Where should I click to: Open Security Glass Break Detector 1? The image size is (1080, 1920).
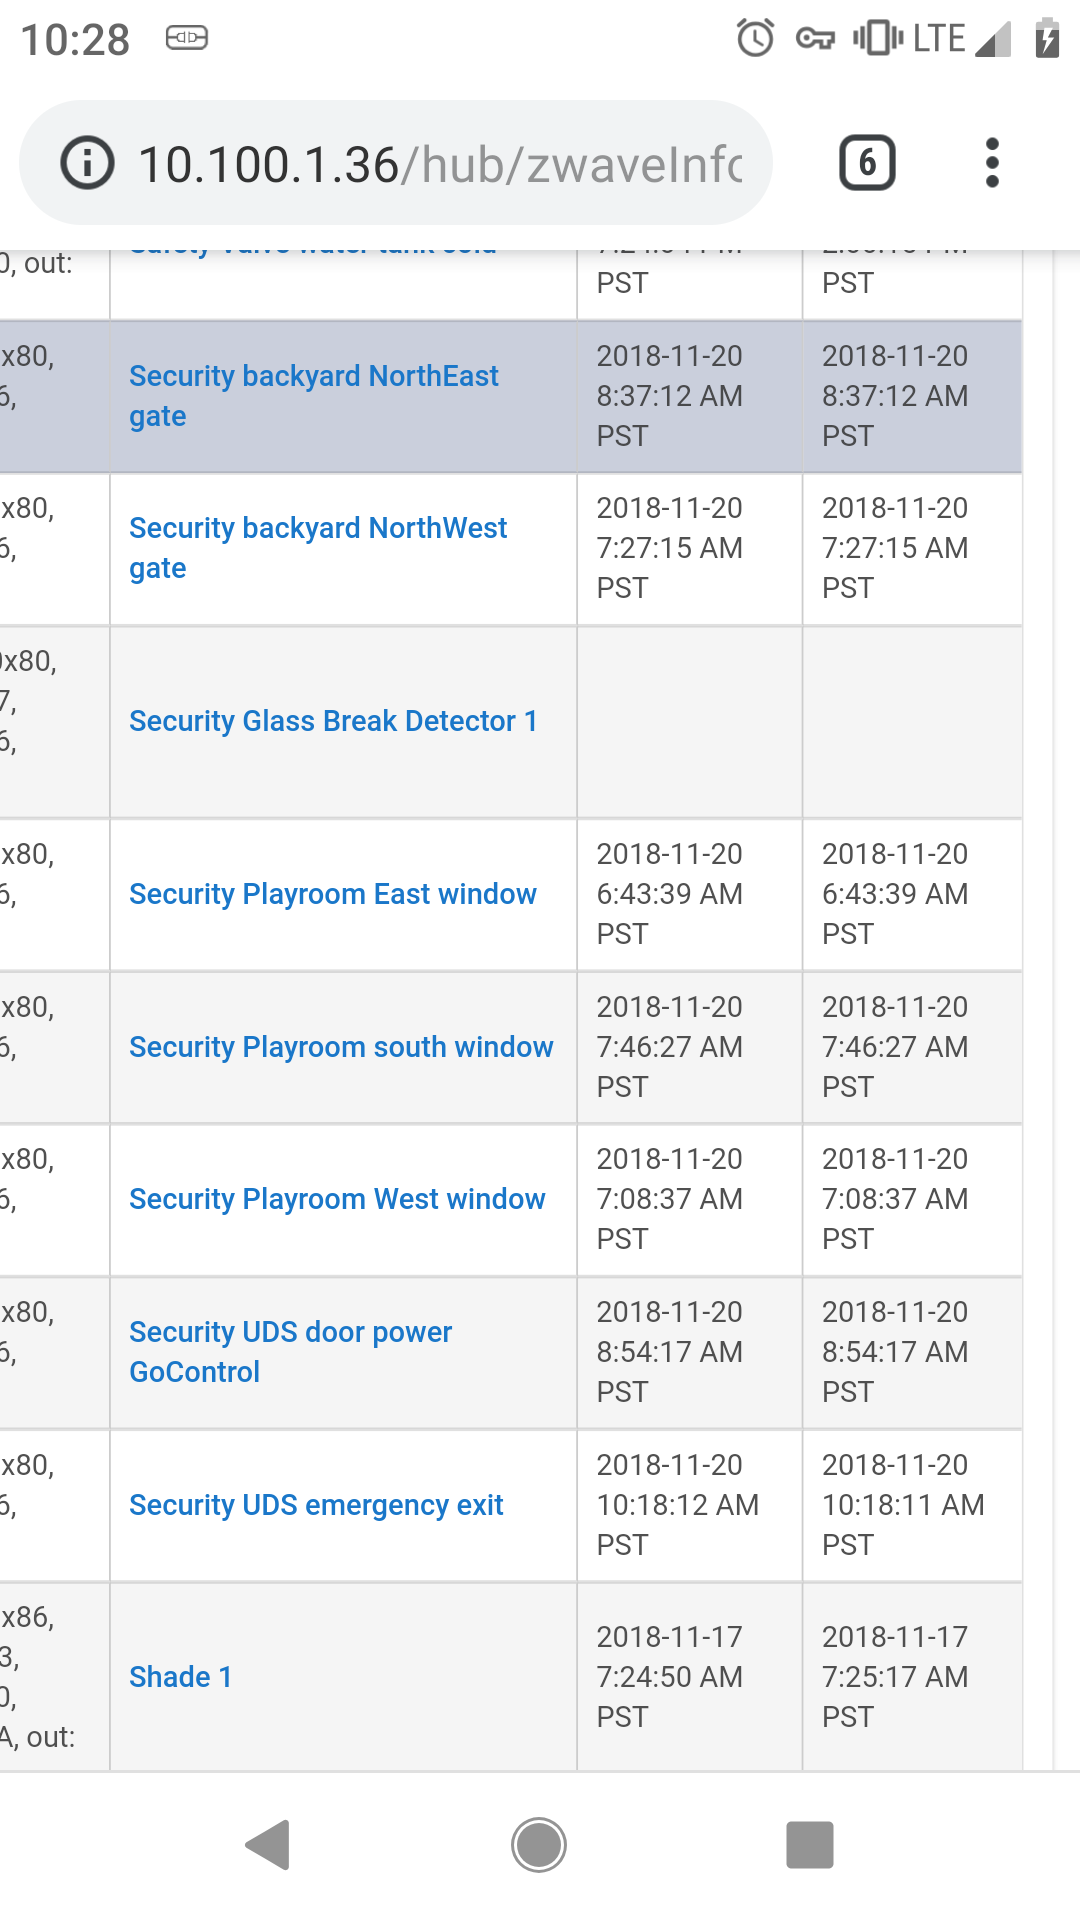(333, 721)
